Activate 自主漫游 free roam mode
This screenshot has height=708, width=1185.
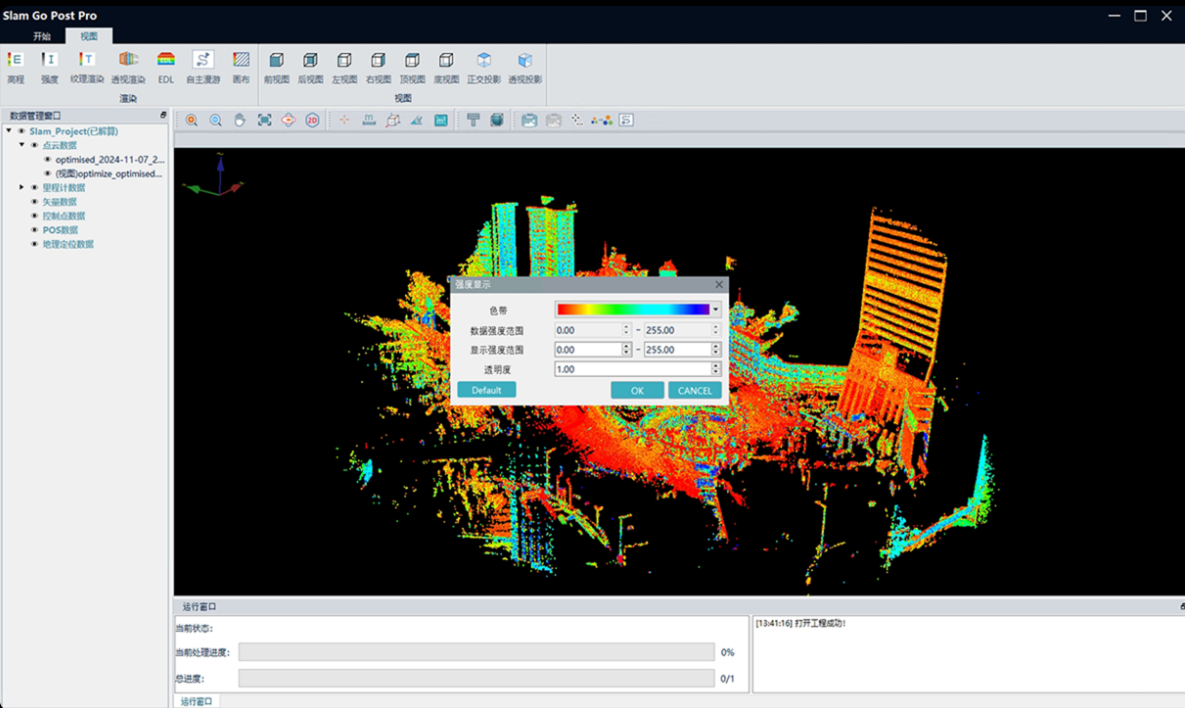(203, 62)
